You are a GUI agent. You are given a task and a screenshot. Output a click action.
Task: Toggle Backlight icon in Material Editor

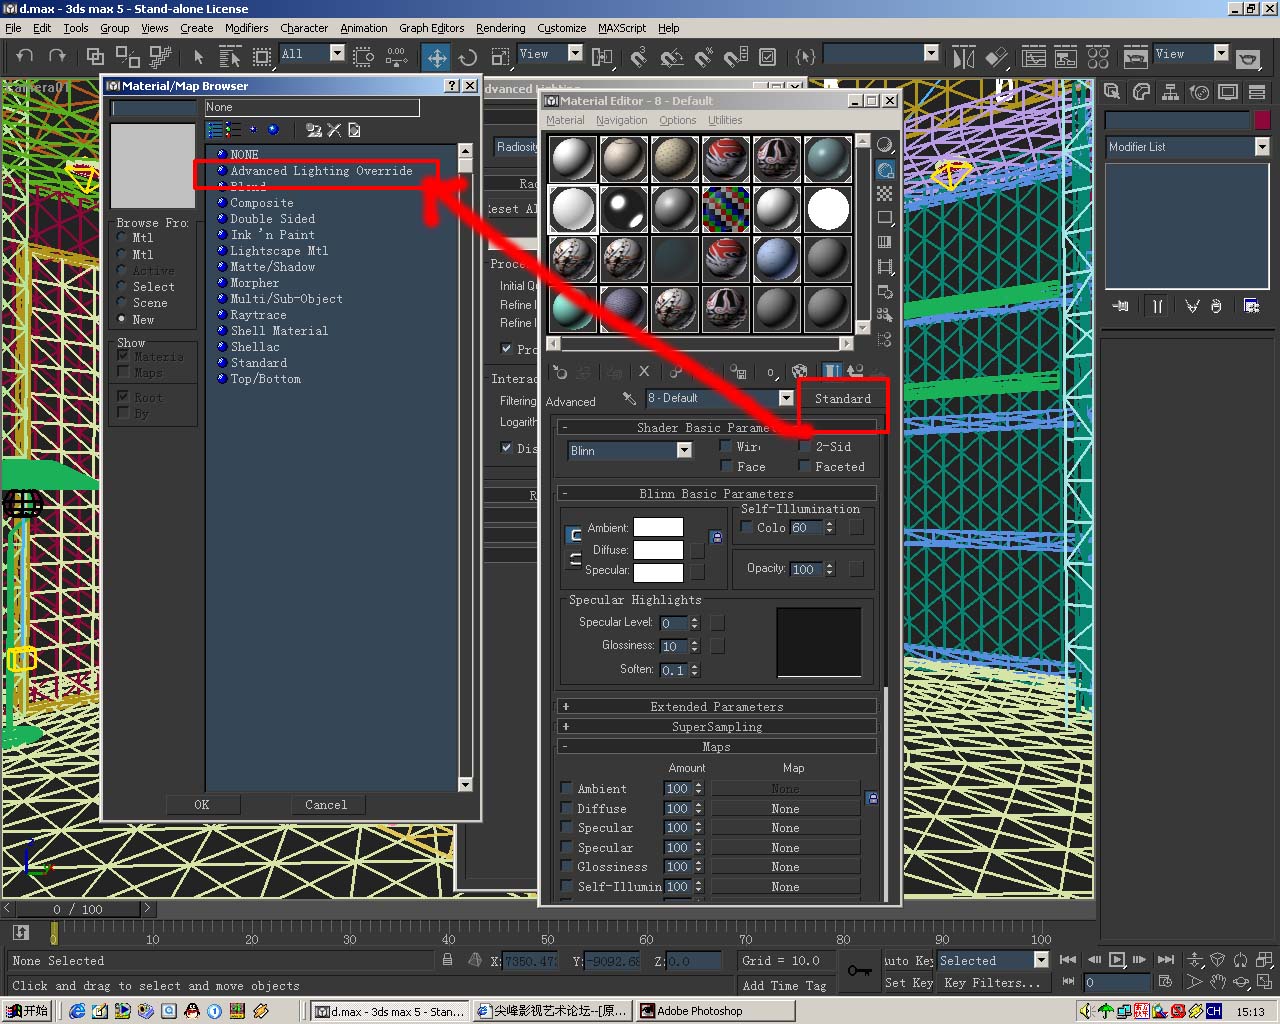coord(884,170)
